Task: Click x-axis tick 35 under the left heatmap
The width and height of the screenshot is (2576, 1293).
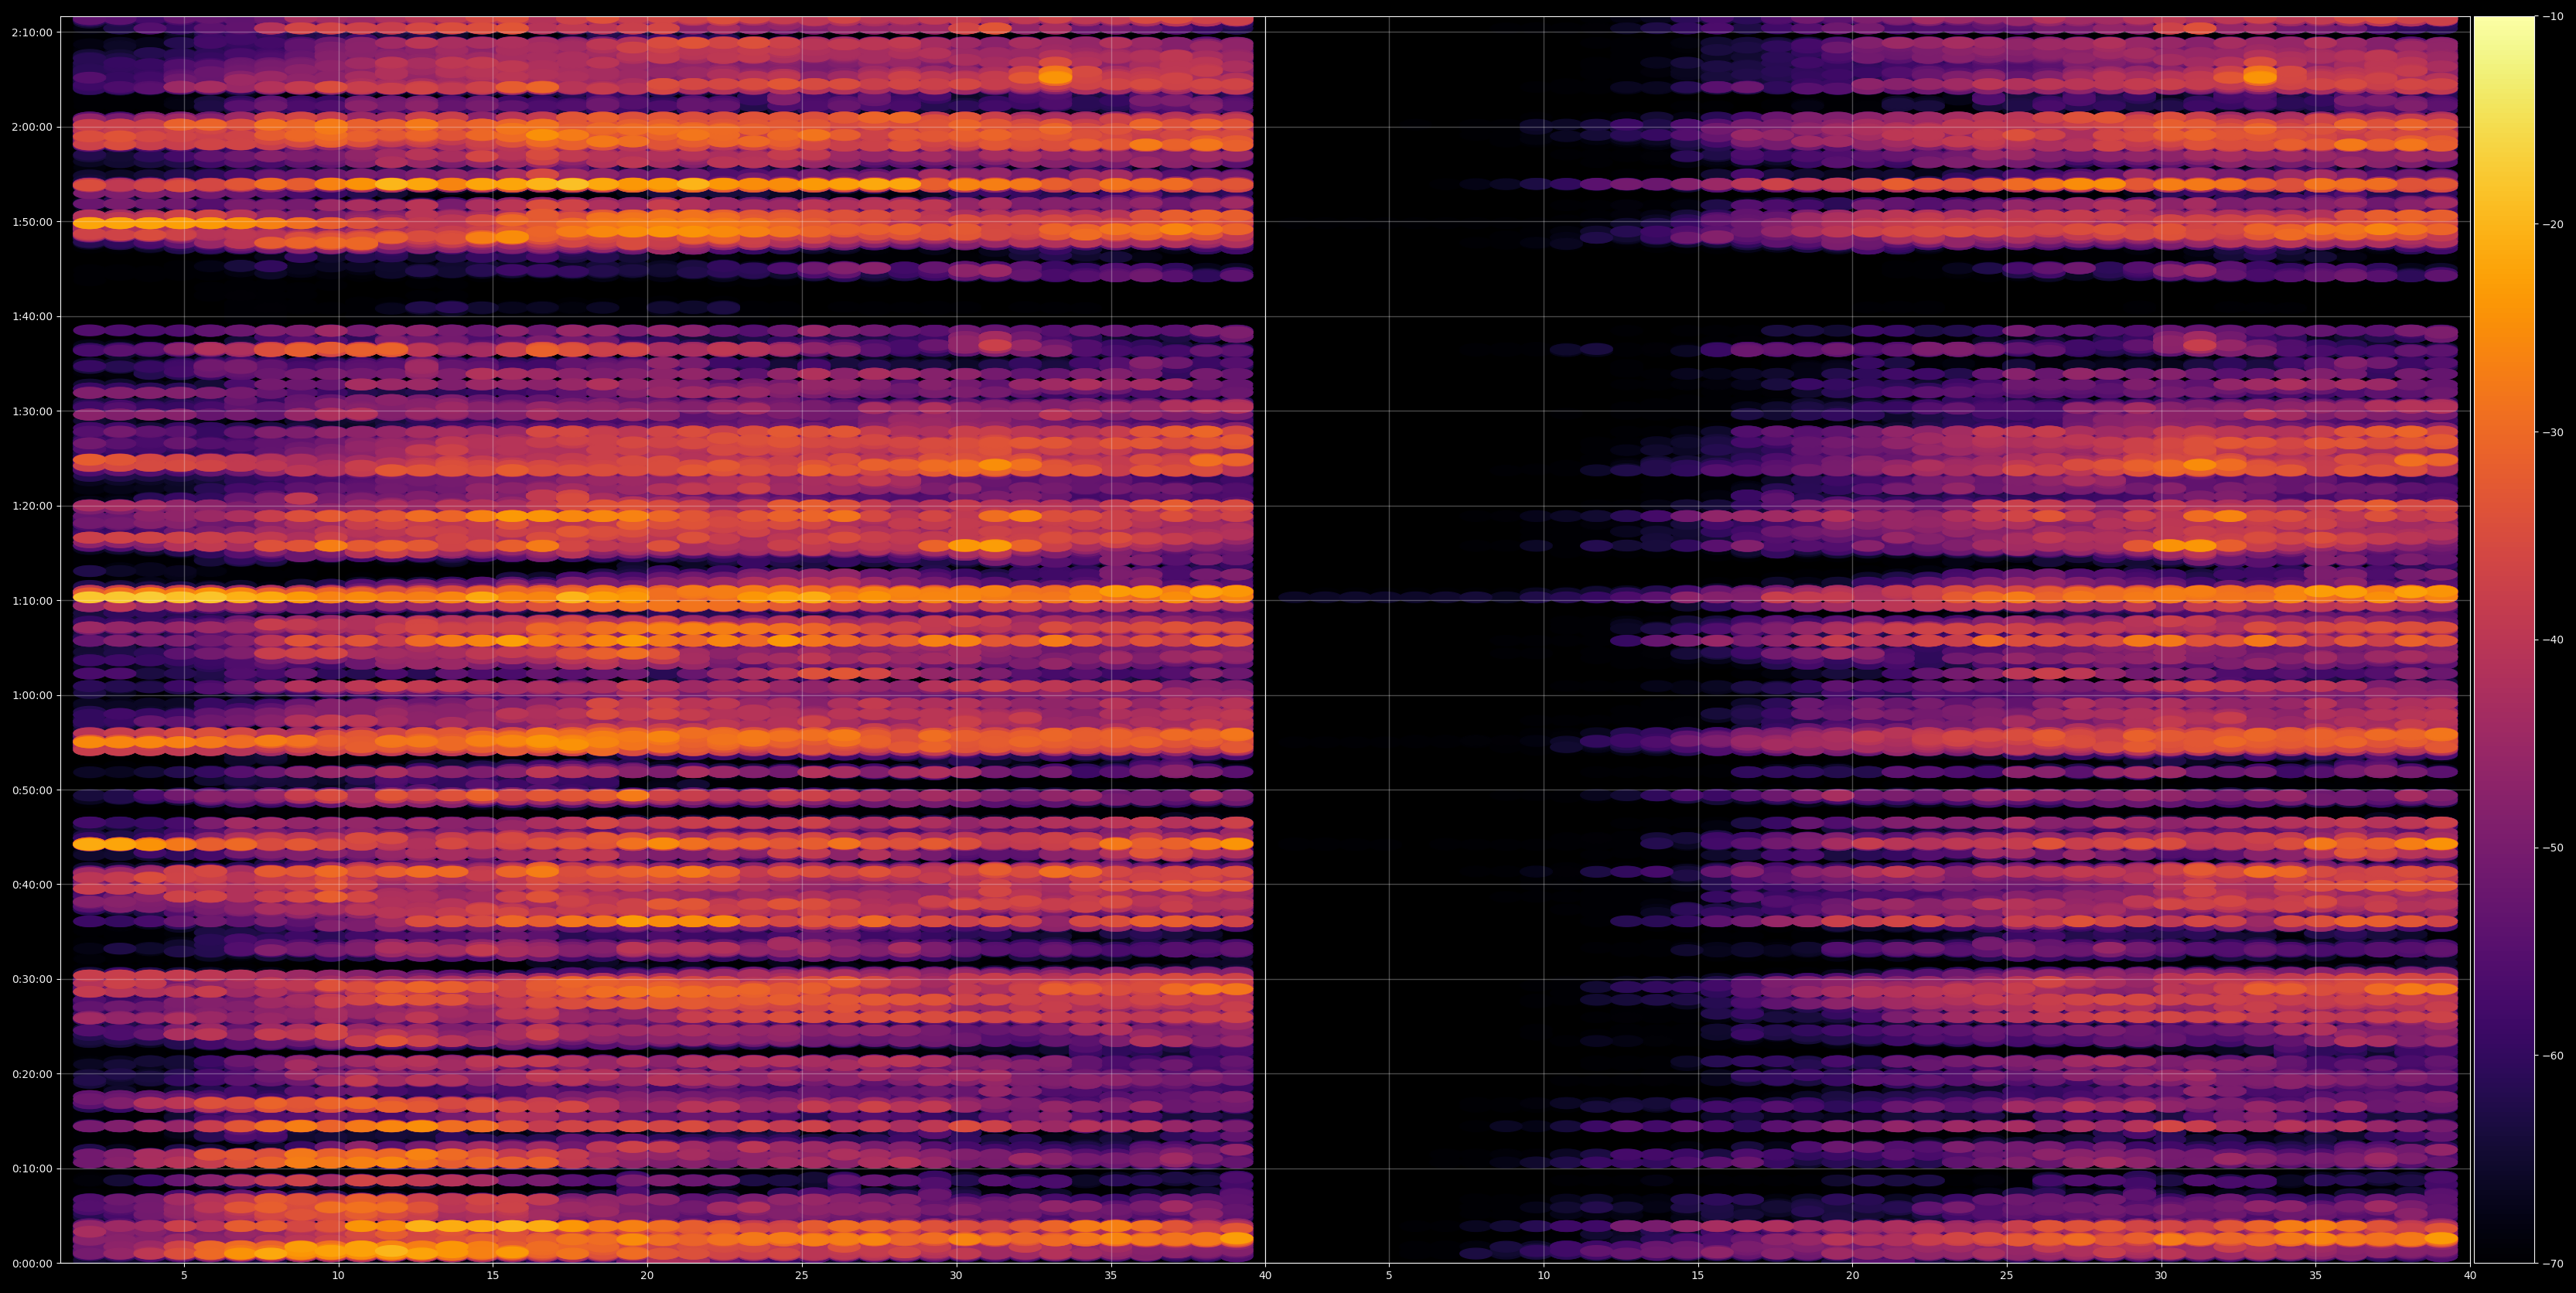Action: 1111,1276
